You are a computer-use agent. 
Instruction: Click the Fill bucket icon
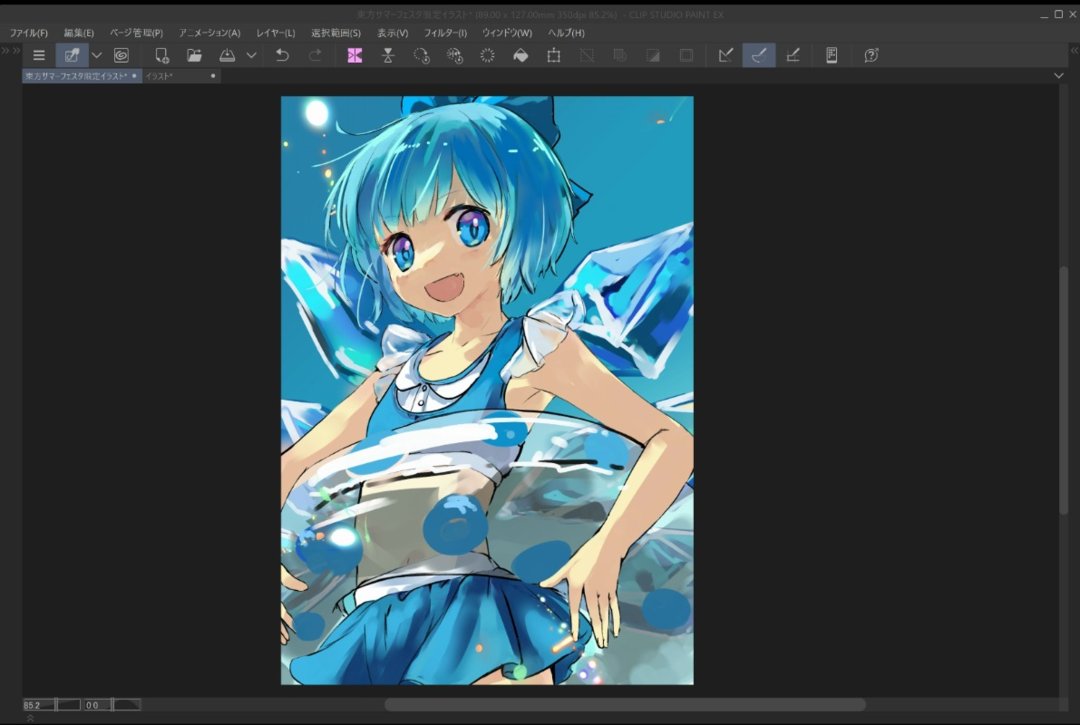[x=521, y=55]
